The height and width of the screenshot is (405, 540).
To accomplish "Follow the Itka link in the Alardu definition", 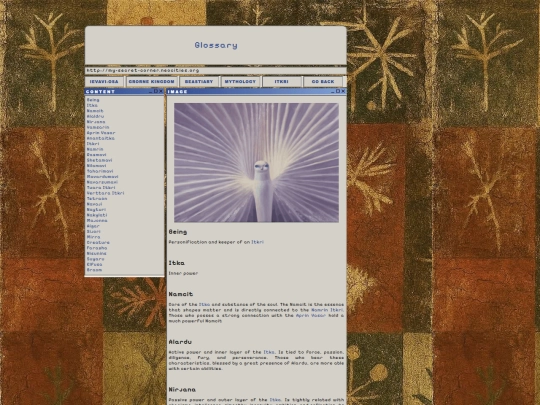I will pos(269,352).
